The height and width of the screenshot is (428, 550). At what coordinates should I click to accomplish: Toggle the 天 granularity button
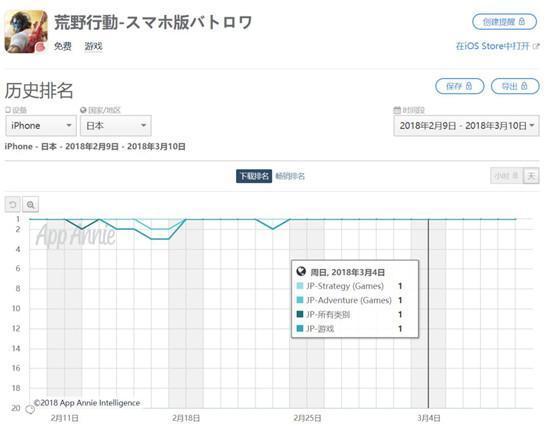(531, 176)
